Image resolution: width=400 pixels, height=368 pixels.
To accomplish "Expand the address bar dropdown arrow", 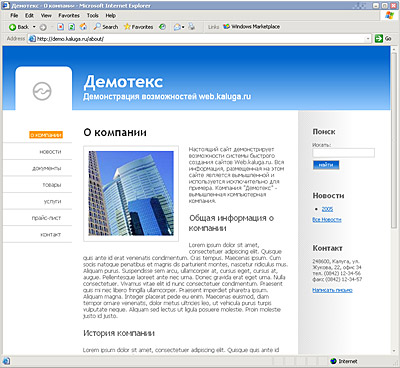I will [368, 39].
